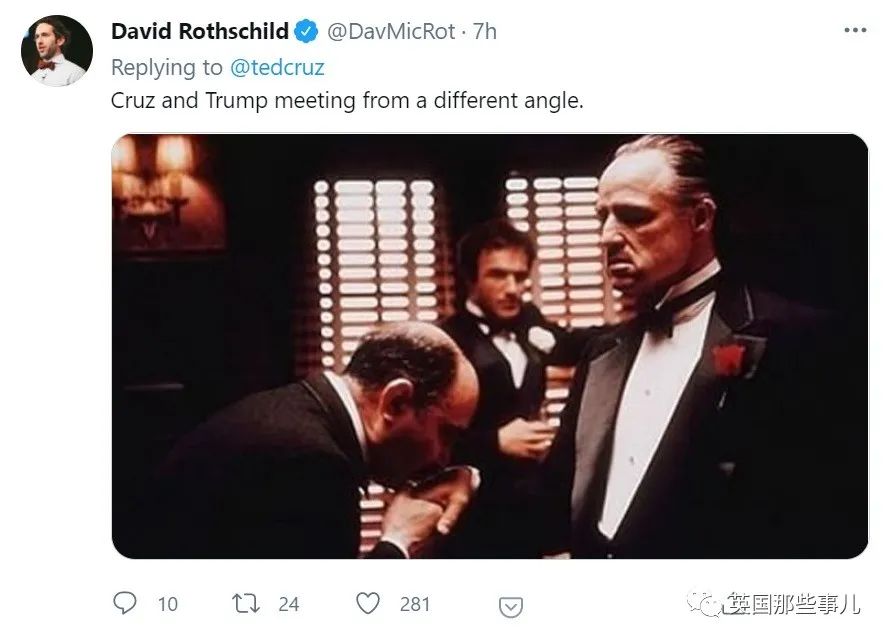Click the tweet text about Cruz and Trump
This screenshot has width=889, height=643.
point(347,101)
